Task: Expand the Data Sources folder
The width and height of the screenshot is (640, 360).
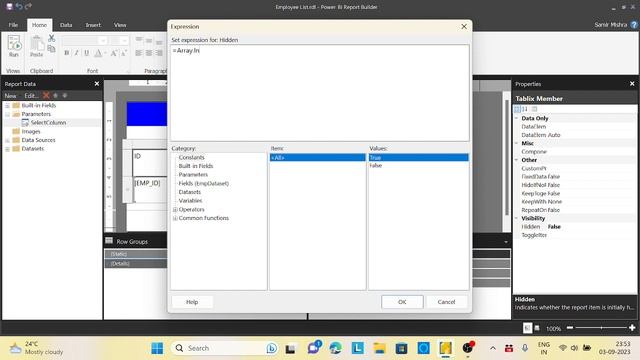Action: point(7,140)
